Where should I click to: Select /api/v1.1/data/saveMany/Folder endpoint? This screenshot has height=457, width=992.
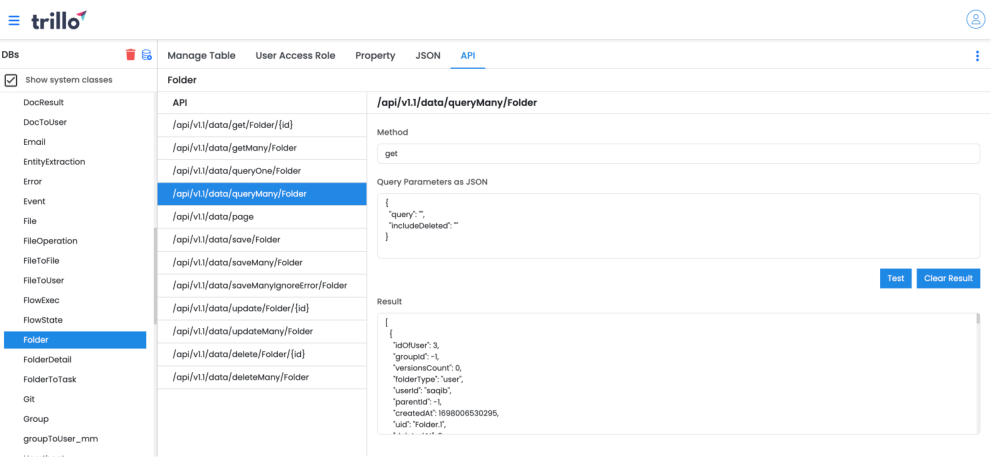(262, 263)
